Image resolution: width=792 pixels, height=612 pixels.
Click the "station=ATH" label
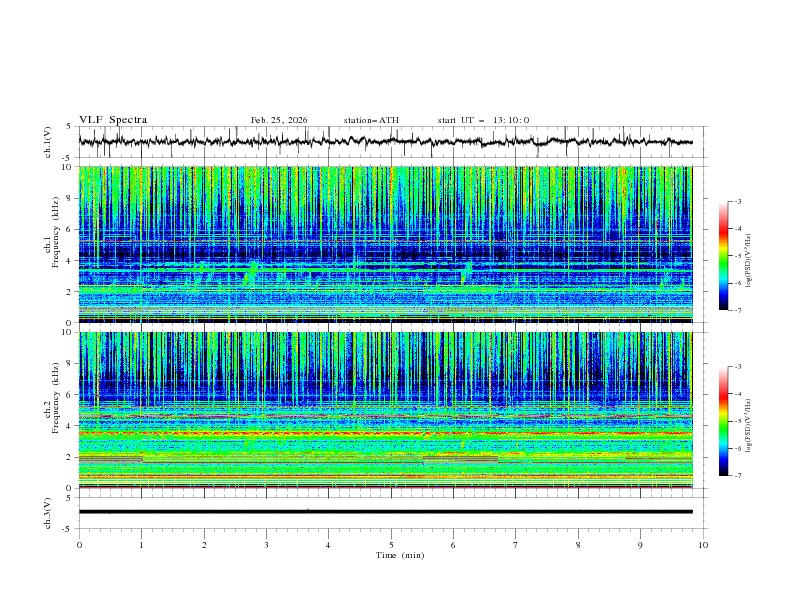coord(371,120)
